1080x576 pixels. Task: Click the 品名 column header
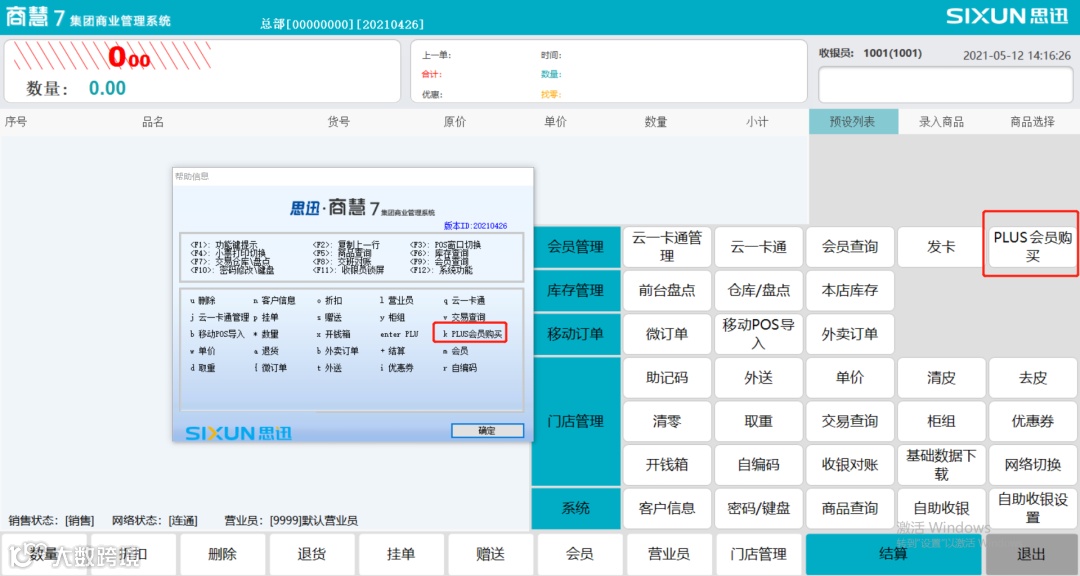click(153, 122)
